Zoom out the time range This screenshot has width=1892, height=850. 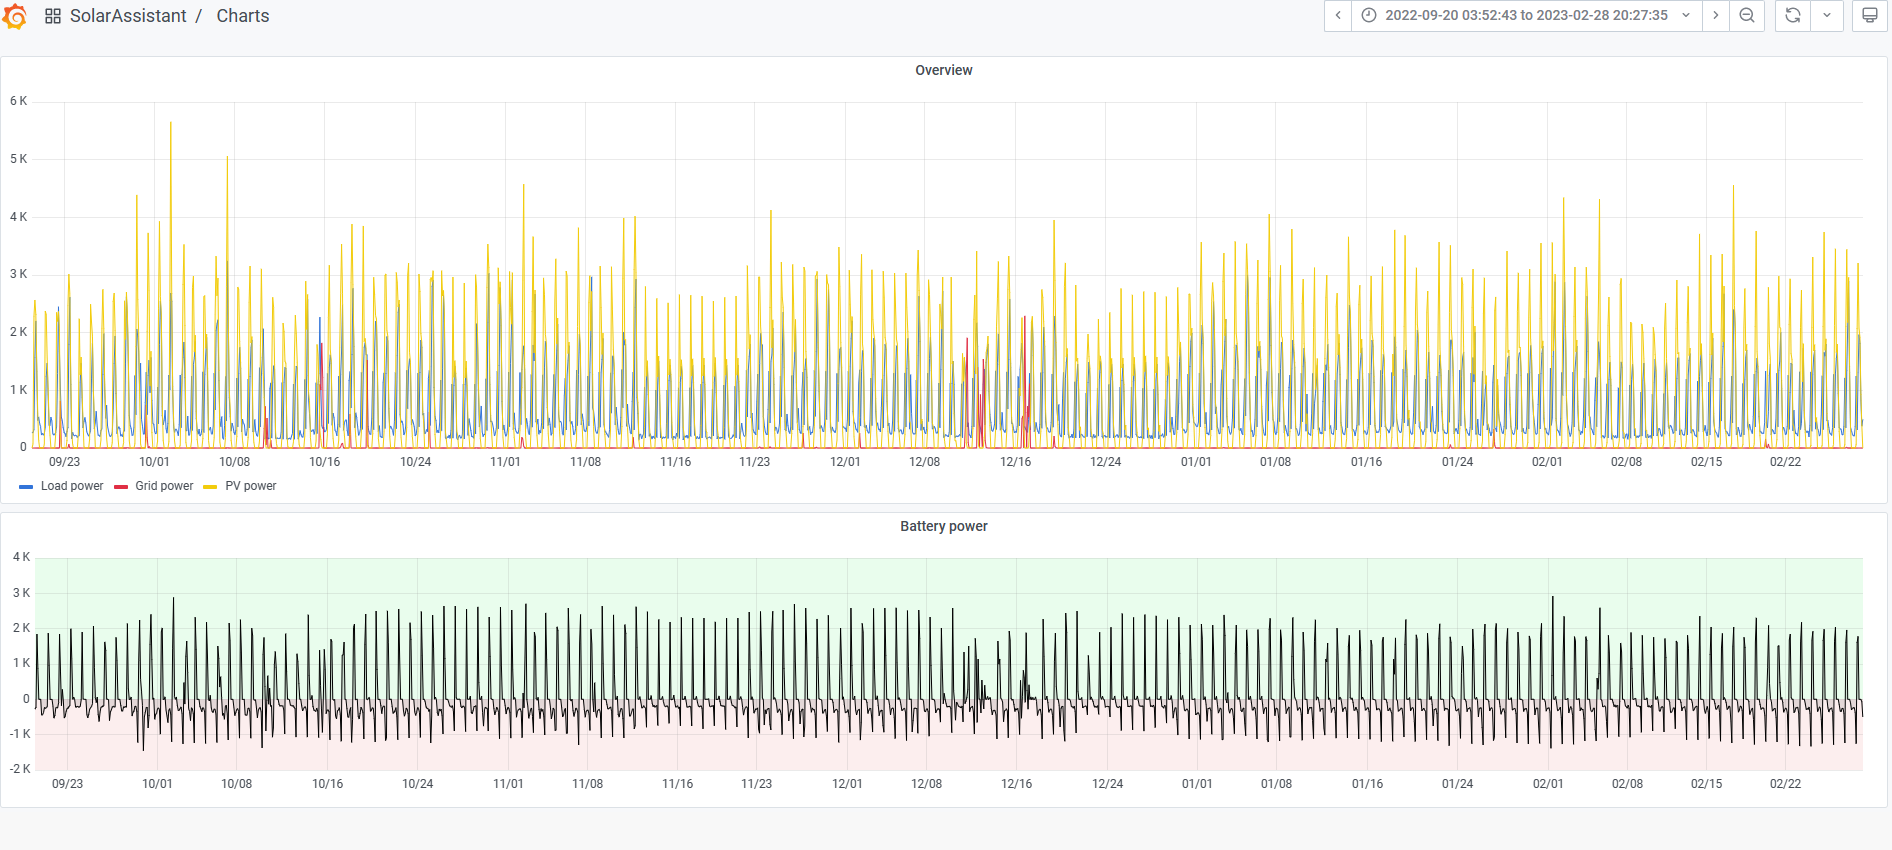click(x=1747, y=16)
